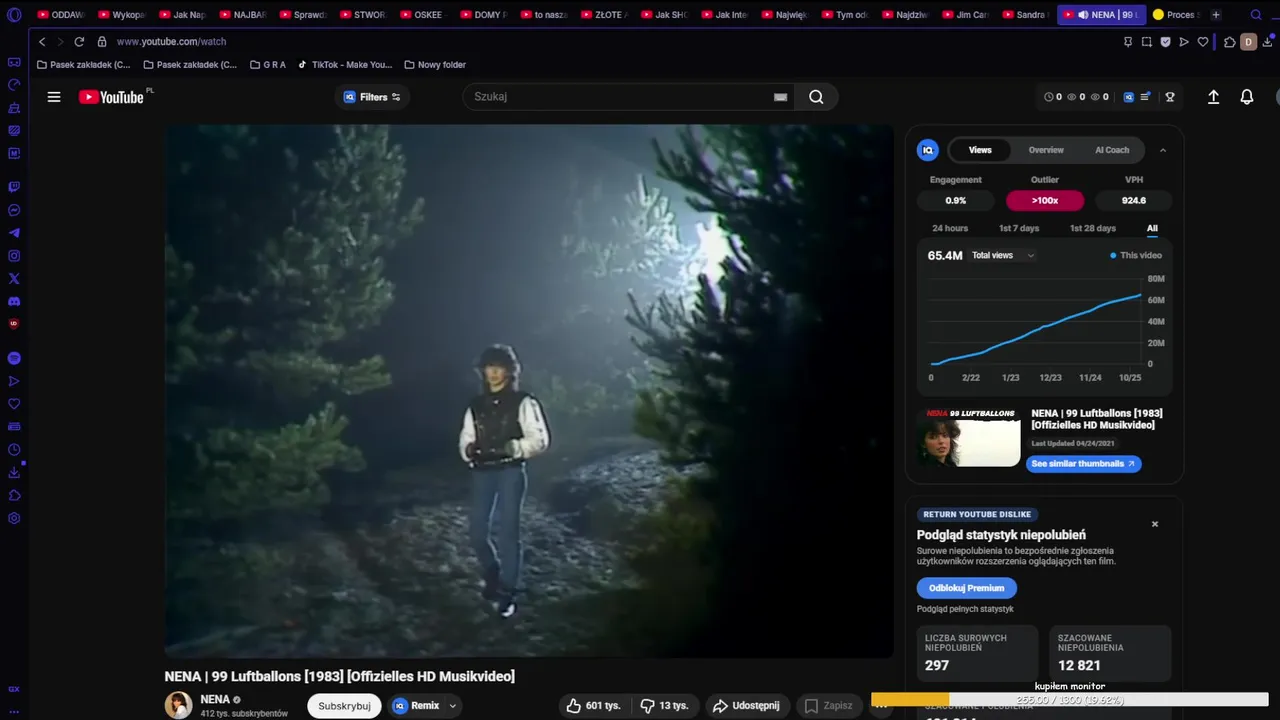Click the views growth chart line
Image resolution: width=1280 pixels, height=720 pixels.
point(1037,329)
